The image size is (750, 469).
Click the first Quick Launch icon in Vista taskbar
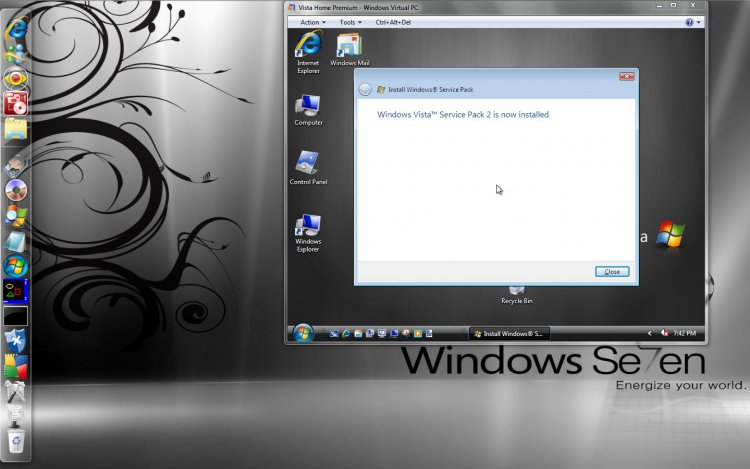[334, 333]
